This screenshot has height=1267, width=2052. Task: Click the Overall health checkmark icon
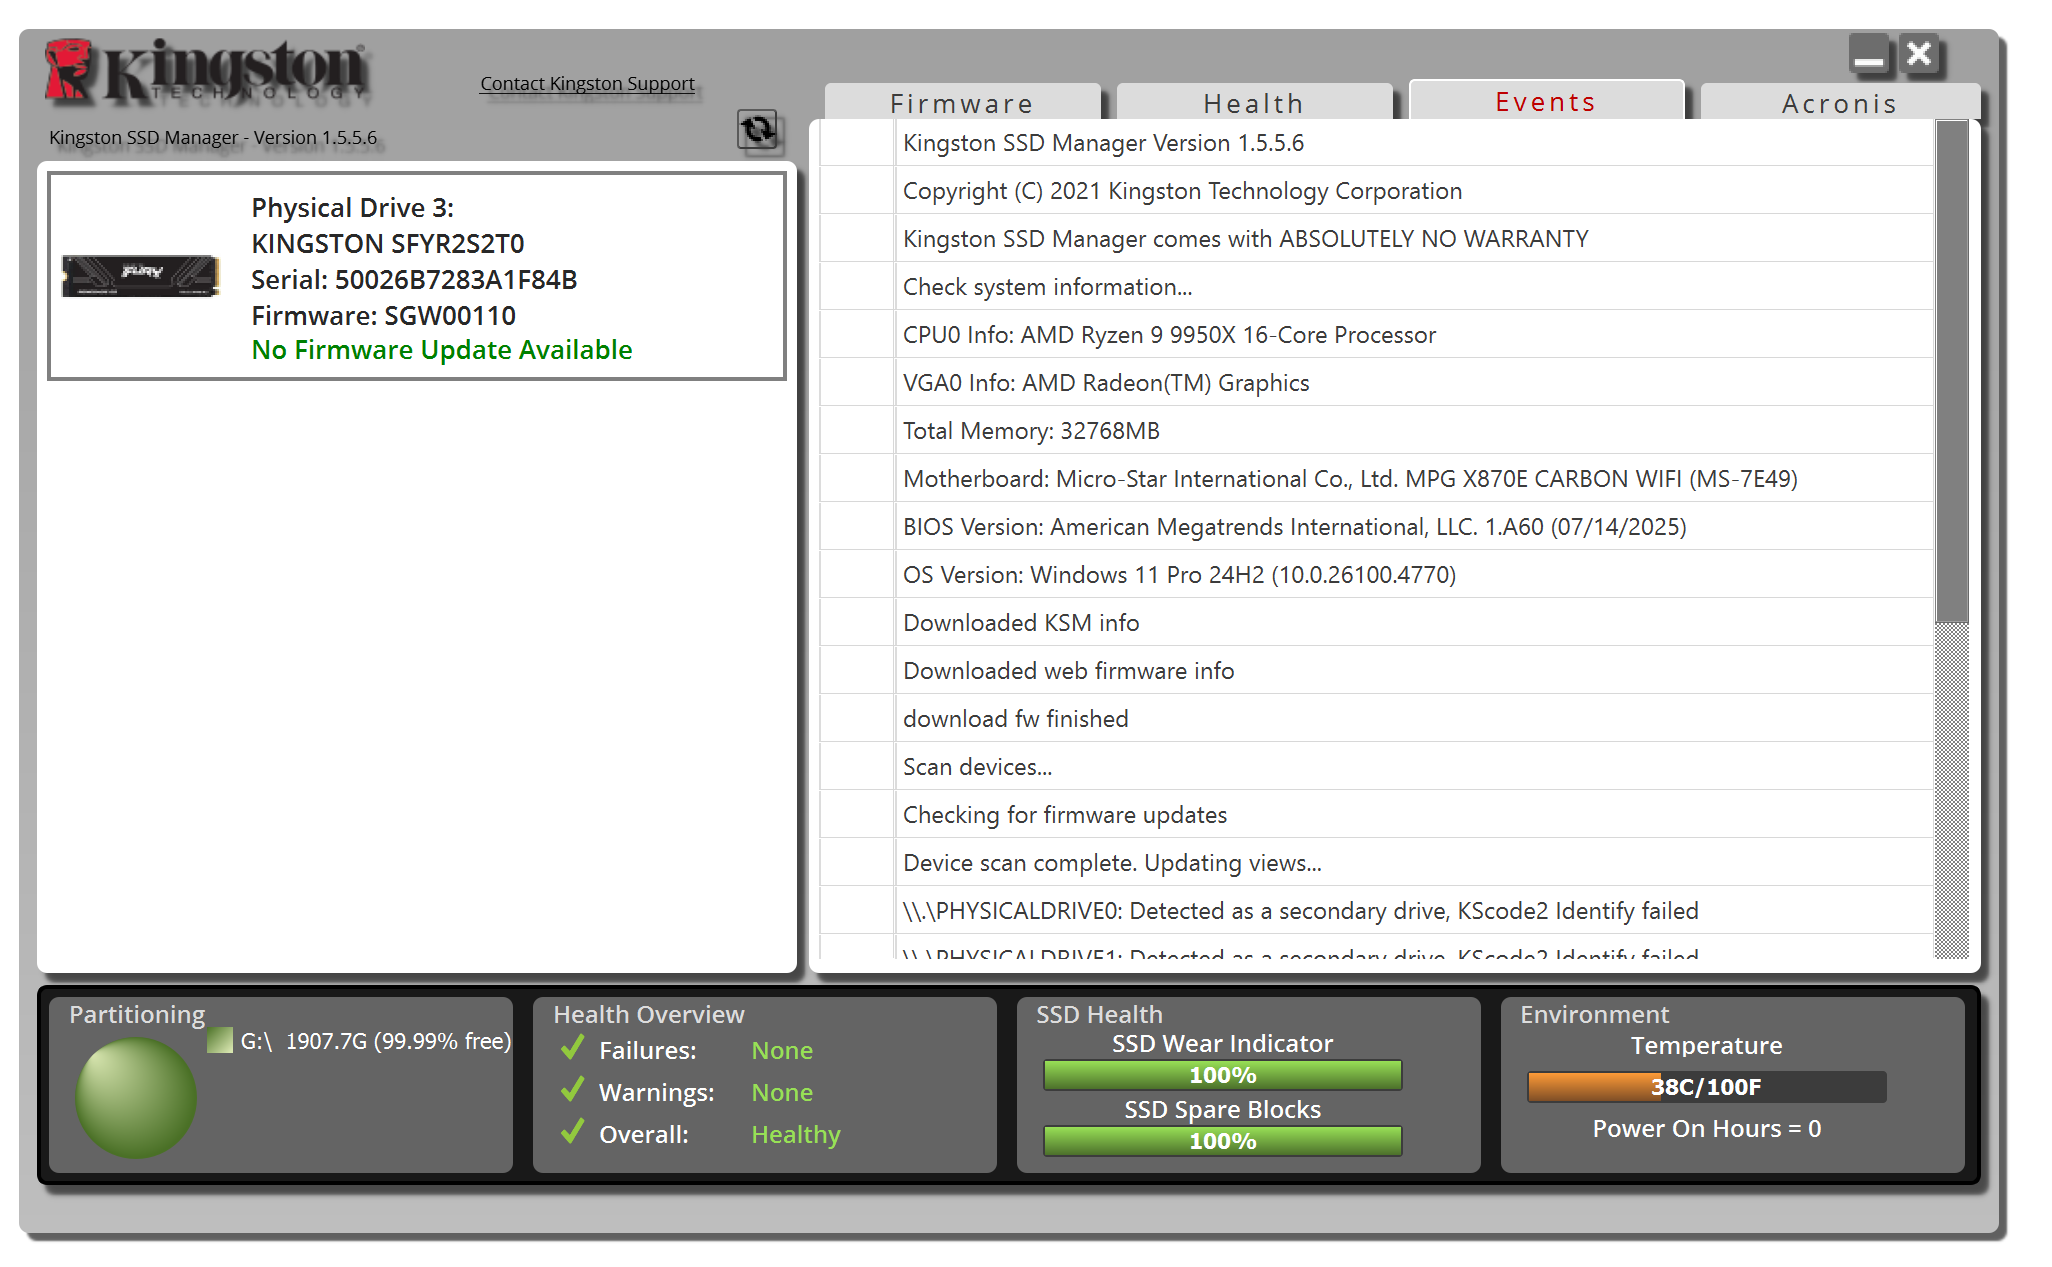pyautogui.click(x=573, y=1133)
